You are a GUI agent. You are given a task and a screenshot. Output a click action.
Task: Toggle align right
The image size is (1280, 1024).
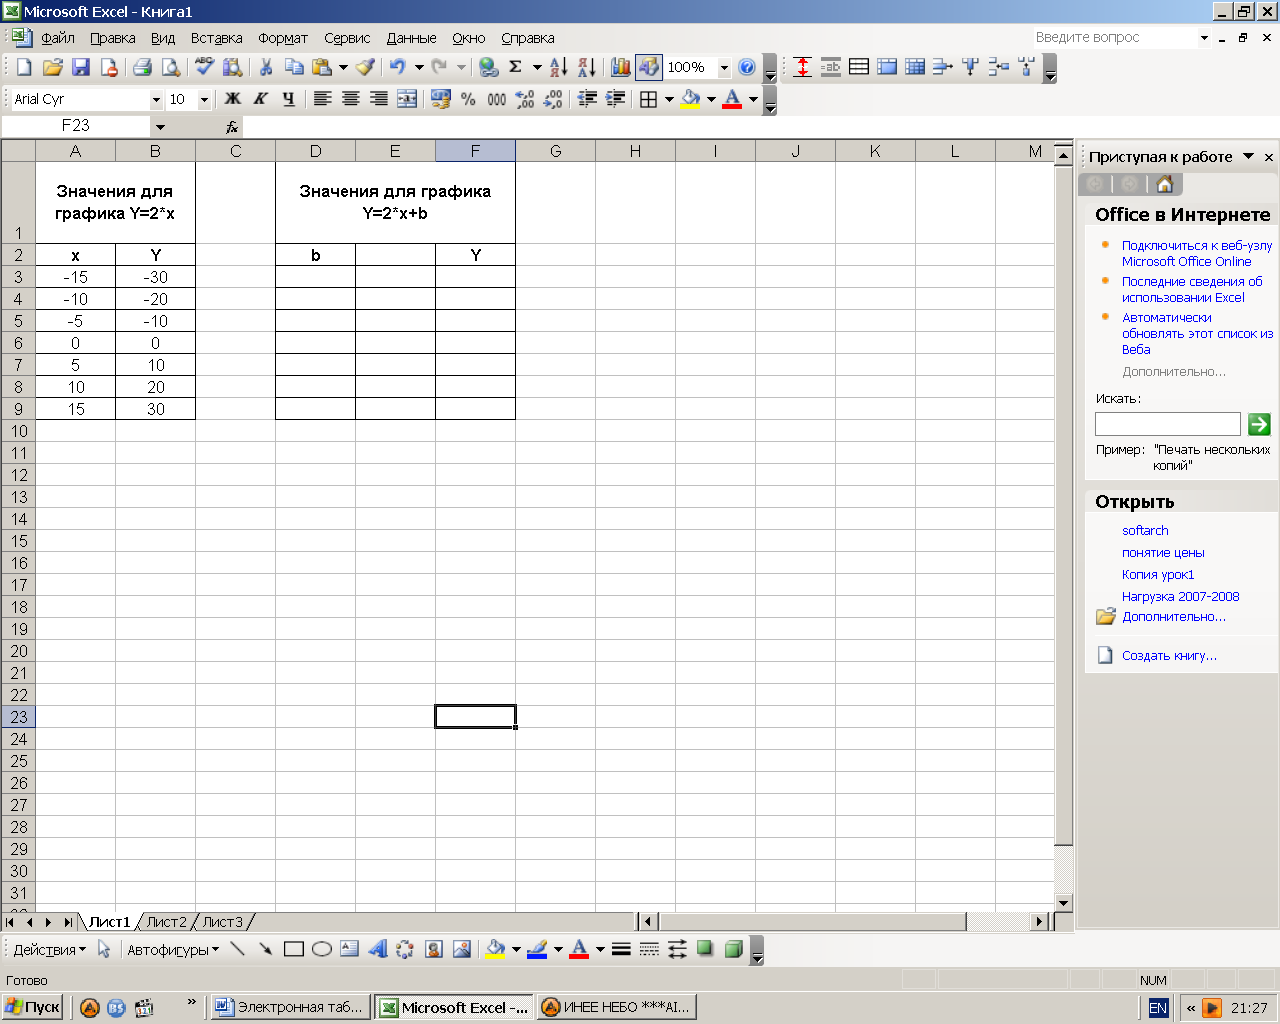click(378, 99)
